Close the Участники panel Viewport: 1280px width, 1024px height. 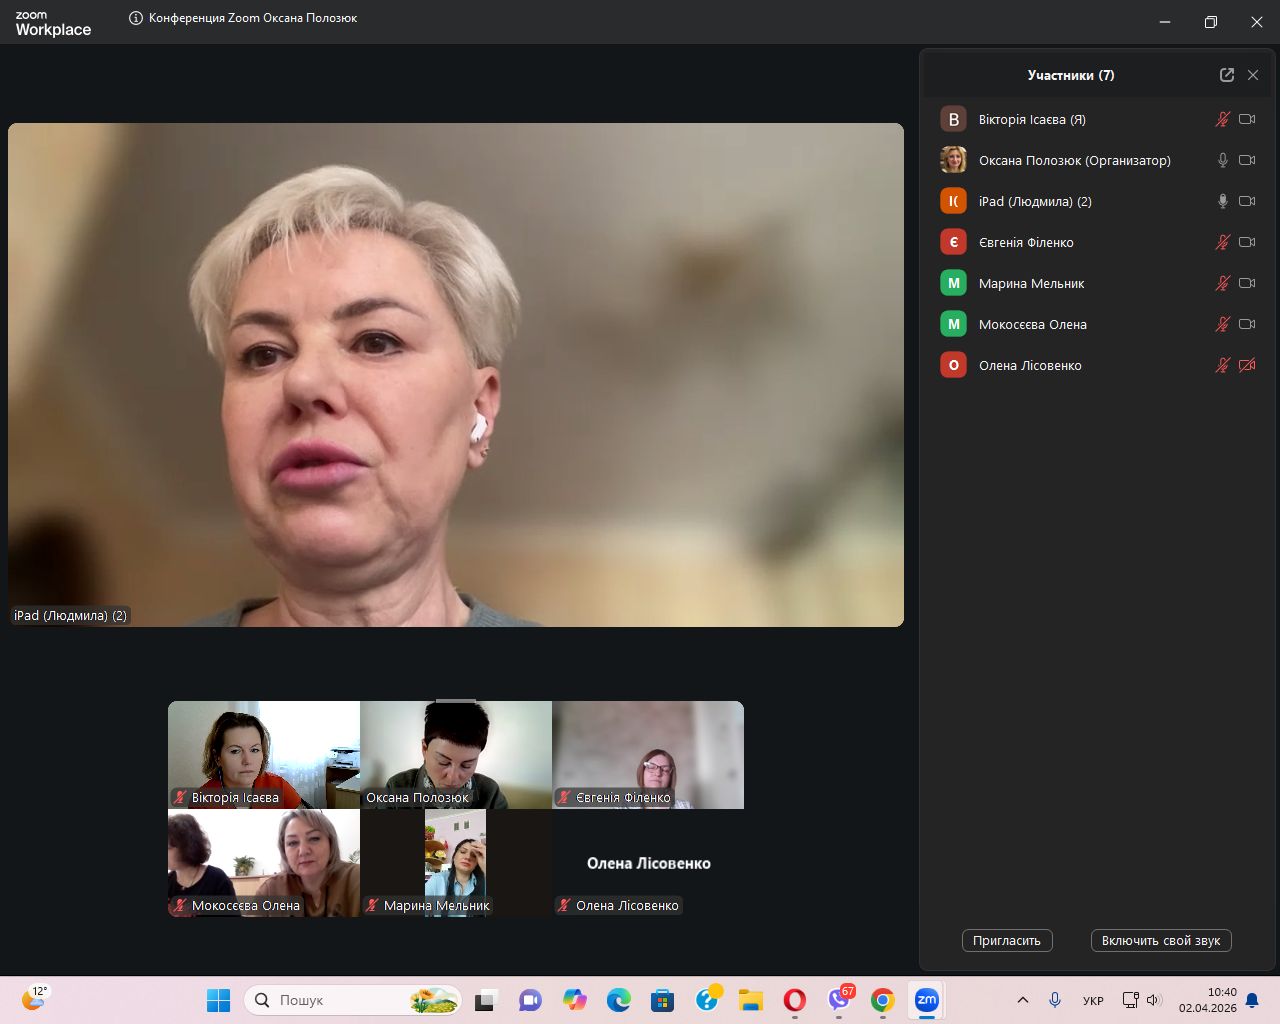pyautogui.click(x=1253, y=75)
